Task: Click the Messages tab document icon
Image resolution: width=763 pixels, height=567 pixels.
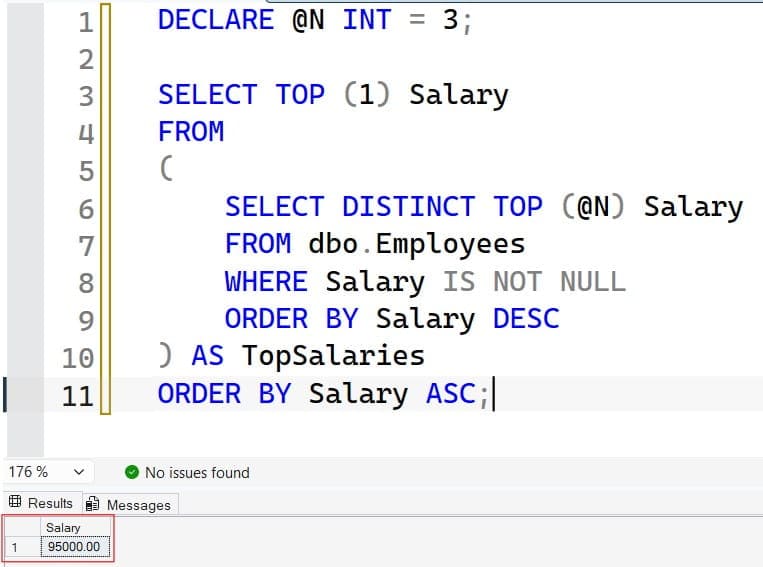Action: tap(92, 504)
